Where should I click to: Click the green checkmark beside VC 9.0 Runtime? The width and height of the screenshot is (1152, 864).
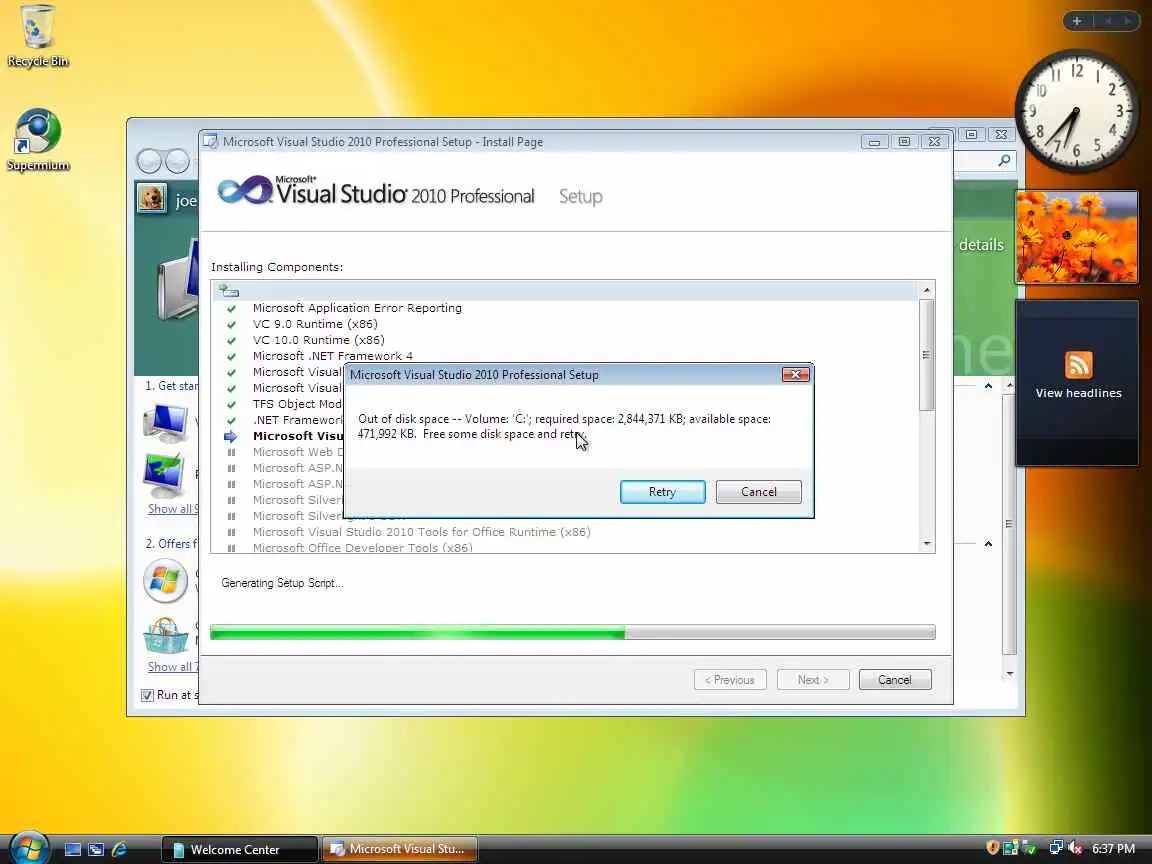pos(231,325)
